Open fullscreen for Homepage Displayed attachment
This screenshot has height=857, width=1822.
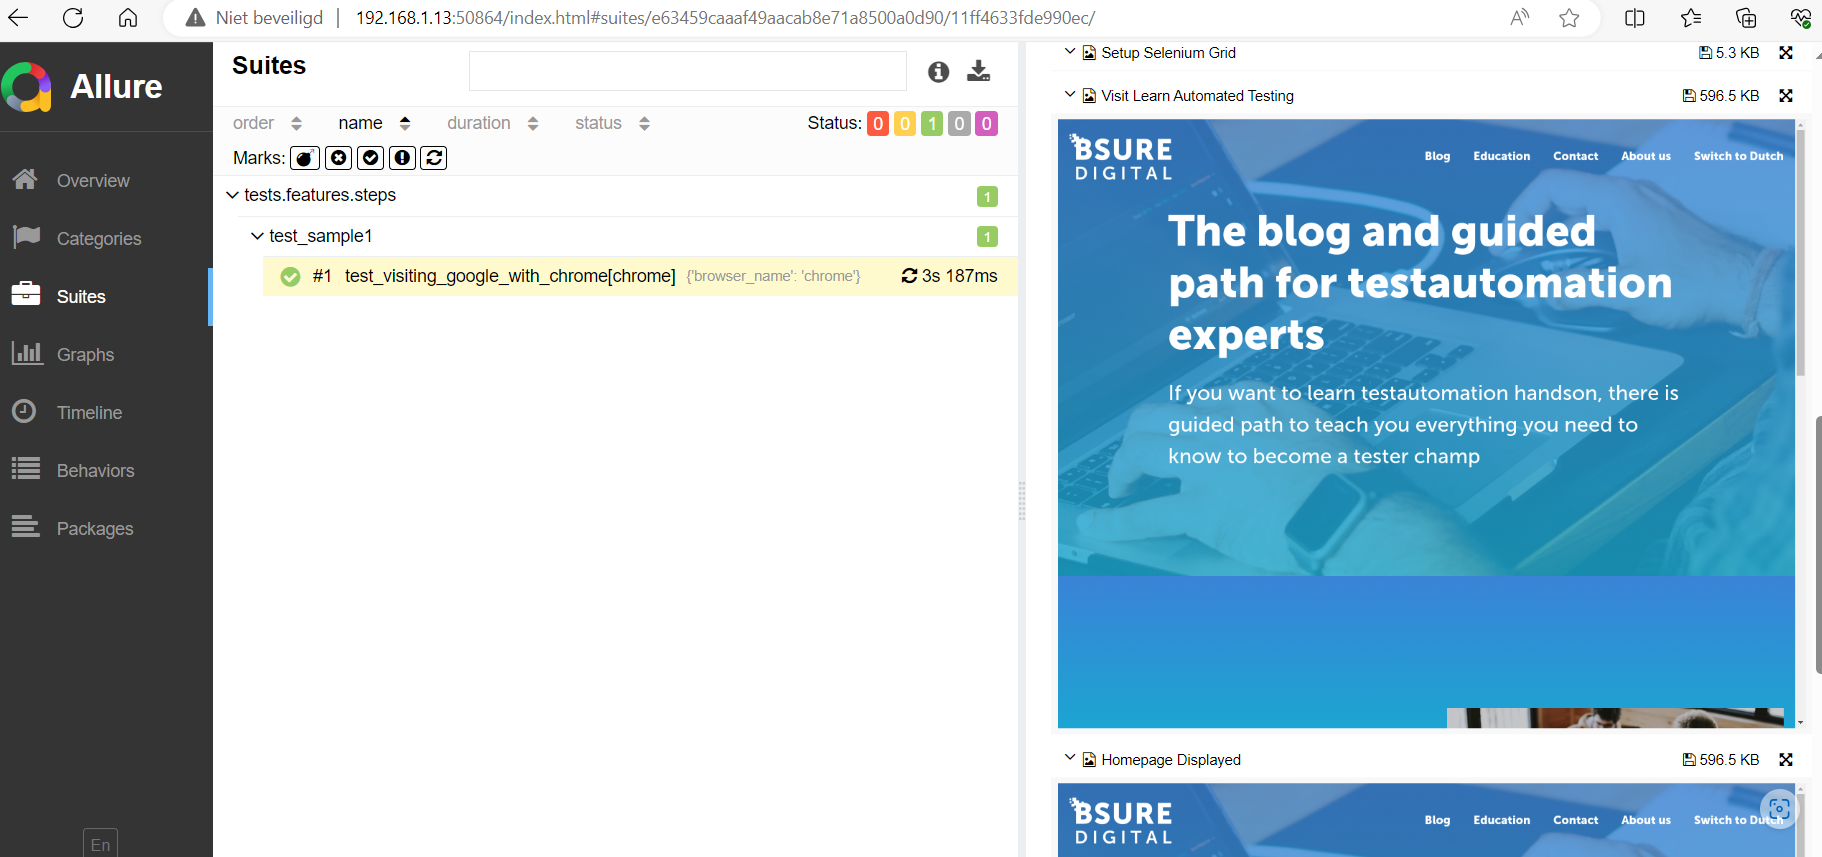point(1786,760)
